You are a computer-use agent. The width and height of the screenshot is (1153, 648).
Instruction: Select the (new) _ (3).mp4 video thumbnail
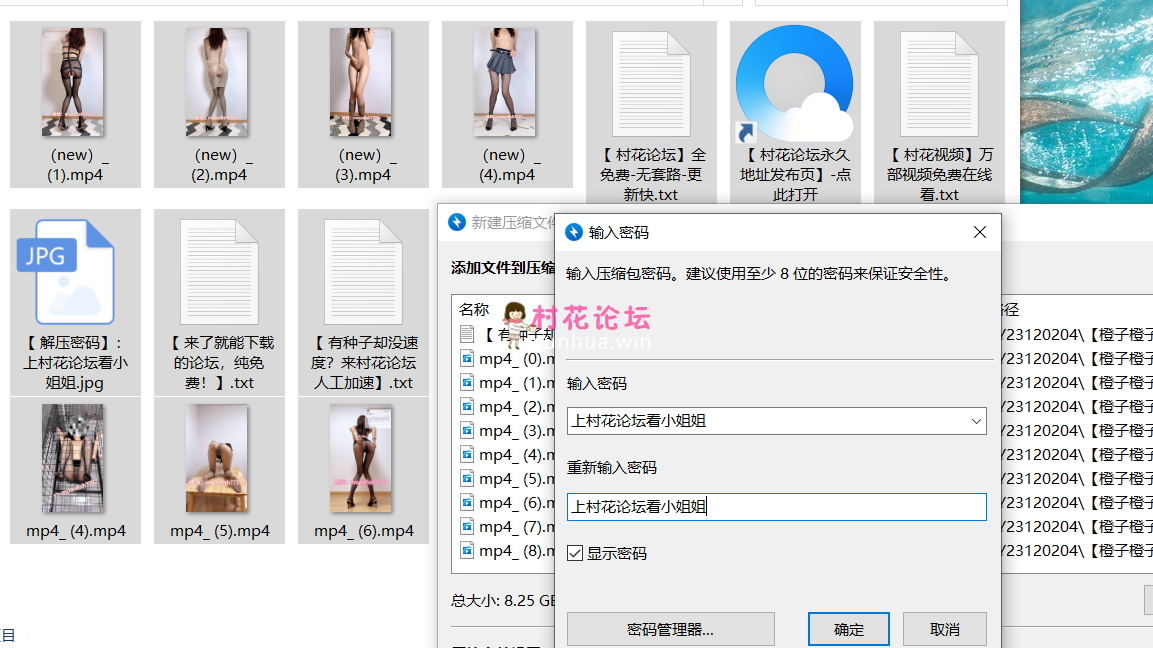pos(361,82)
